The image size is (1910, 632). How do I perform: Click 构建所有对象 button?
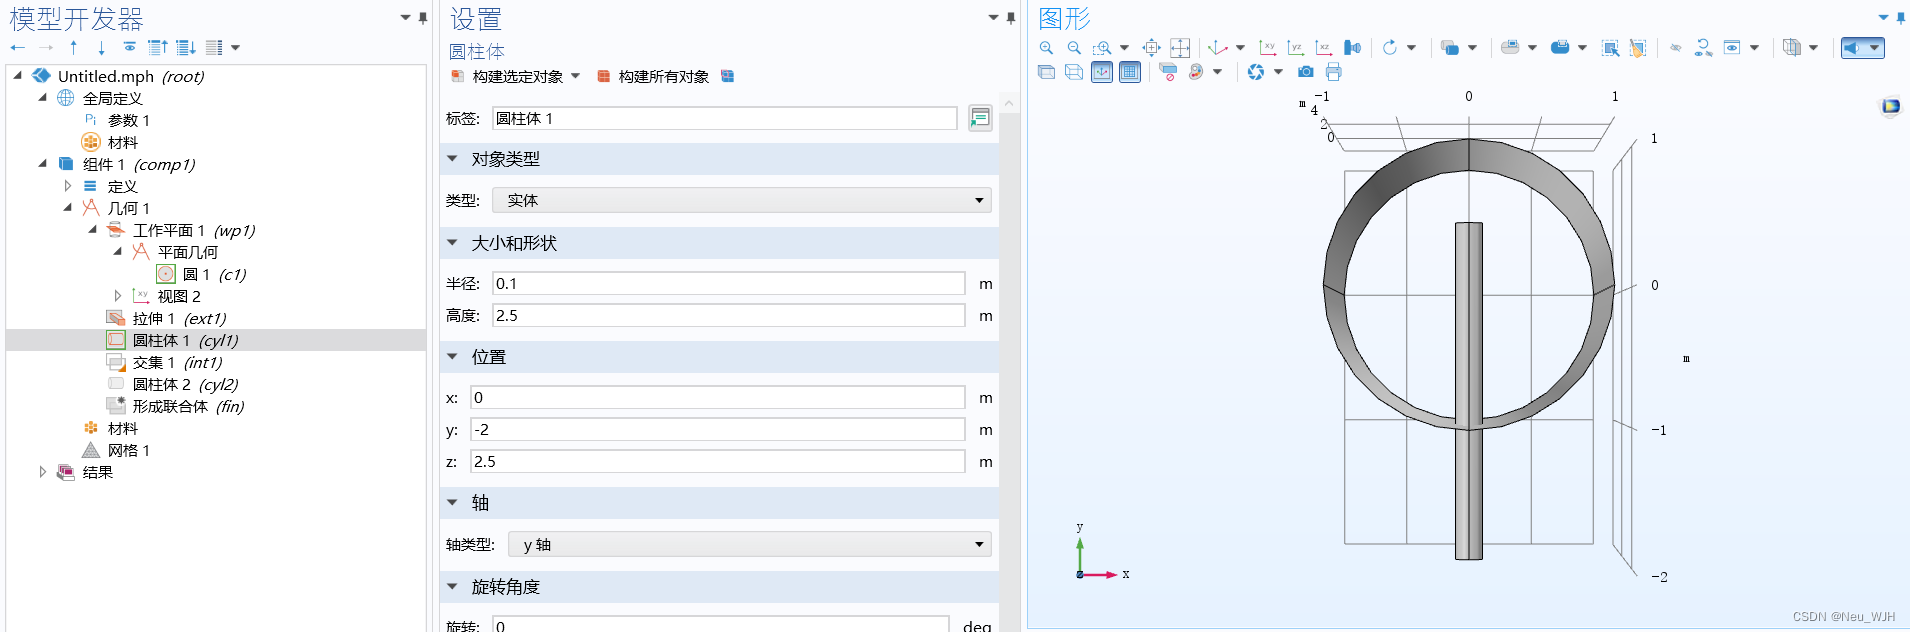(653, 76)
